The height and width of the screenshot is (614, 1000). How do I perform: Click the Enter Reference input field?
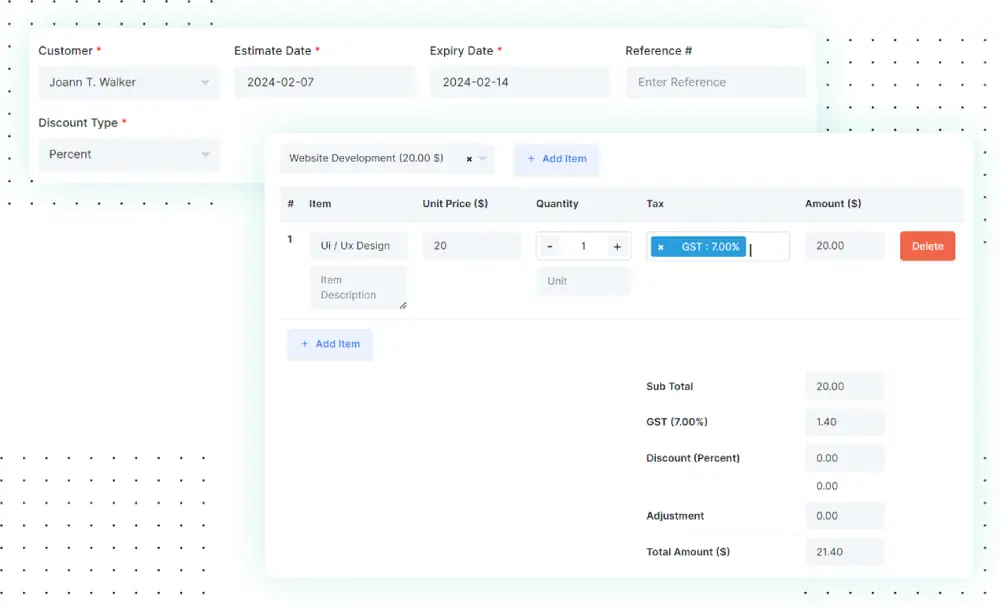(x=715, y=82)
